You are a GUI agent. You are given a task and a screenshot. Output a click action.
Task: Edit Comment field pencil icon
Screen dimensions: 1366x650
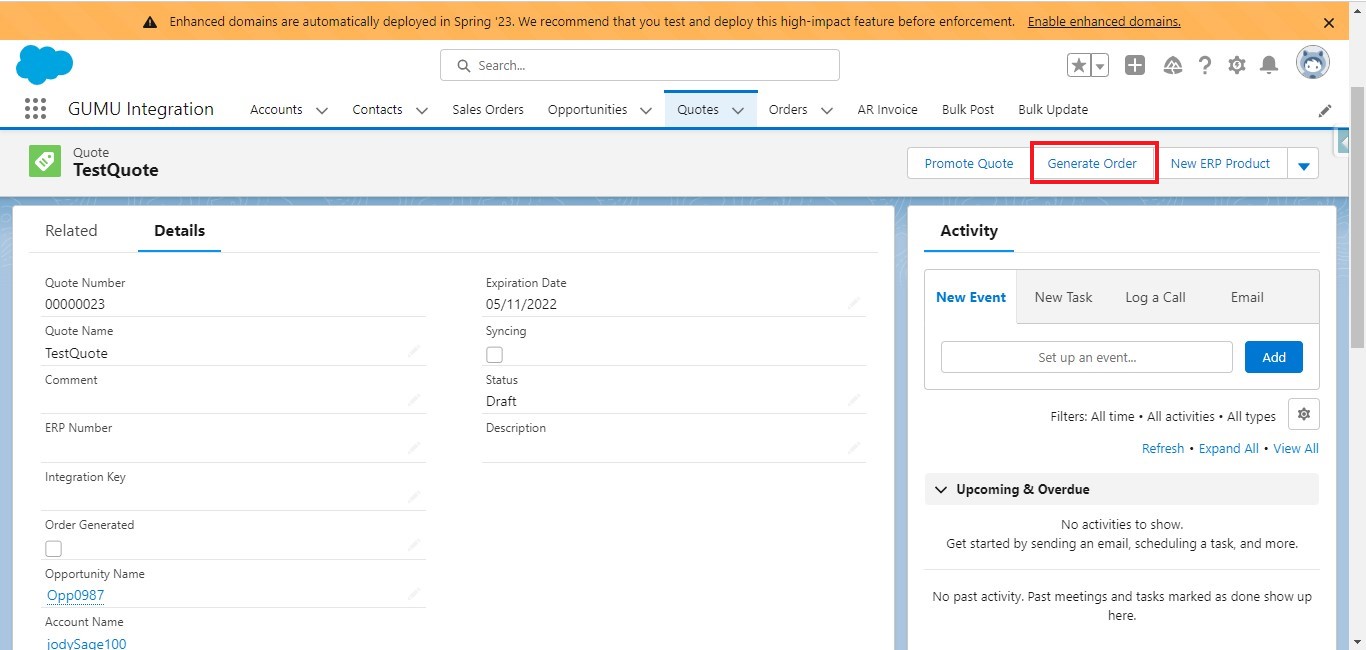[x=414, y=399]
